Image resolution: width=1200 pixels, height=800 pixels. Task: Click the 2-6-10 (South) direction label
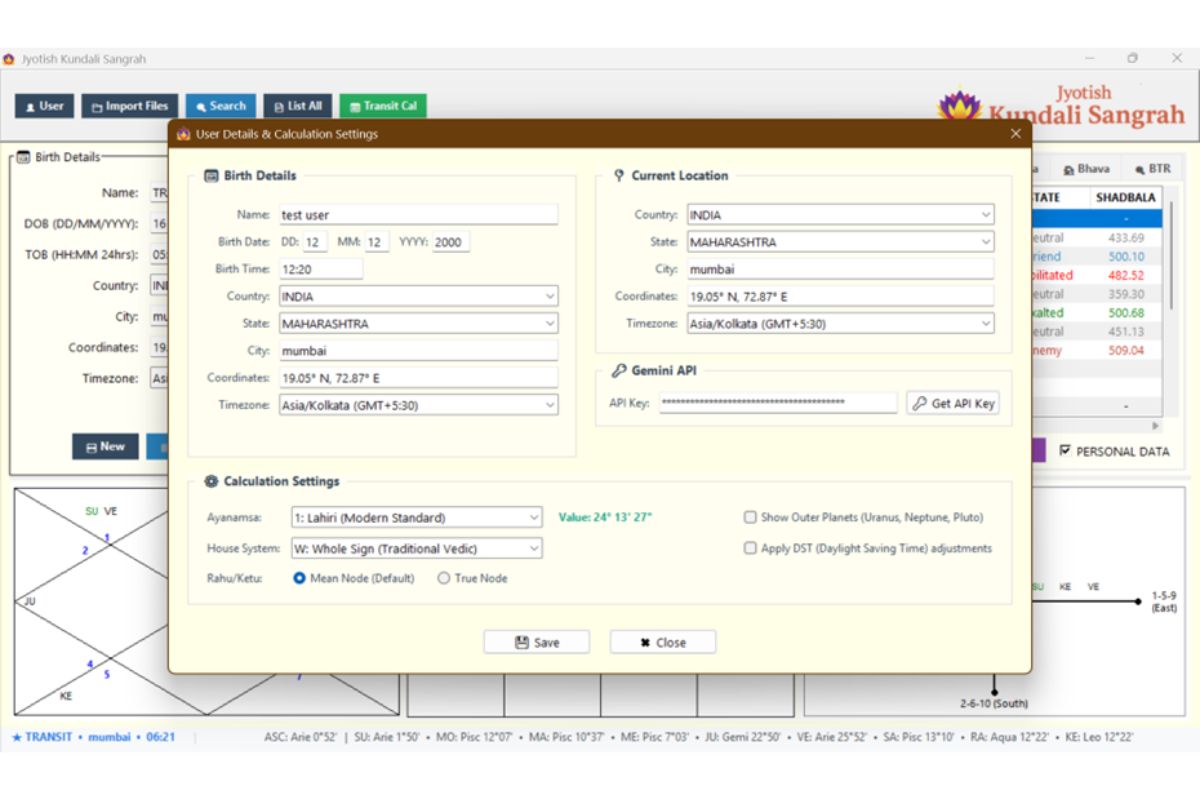click(x=993, y=703)
